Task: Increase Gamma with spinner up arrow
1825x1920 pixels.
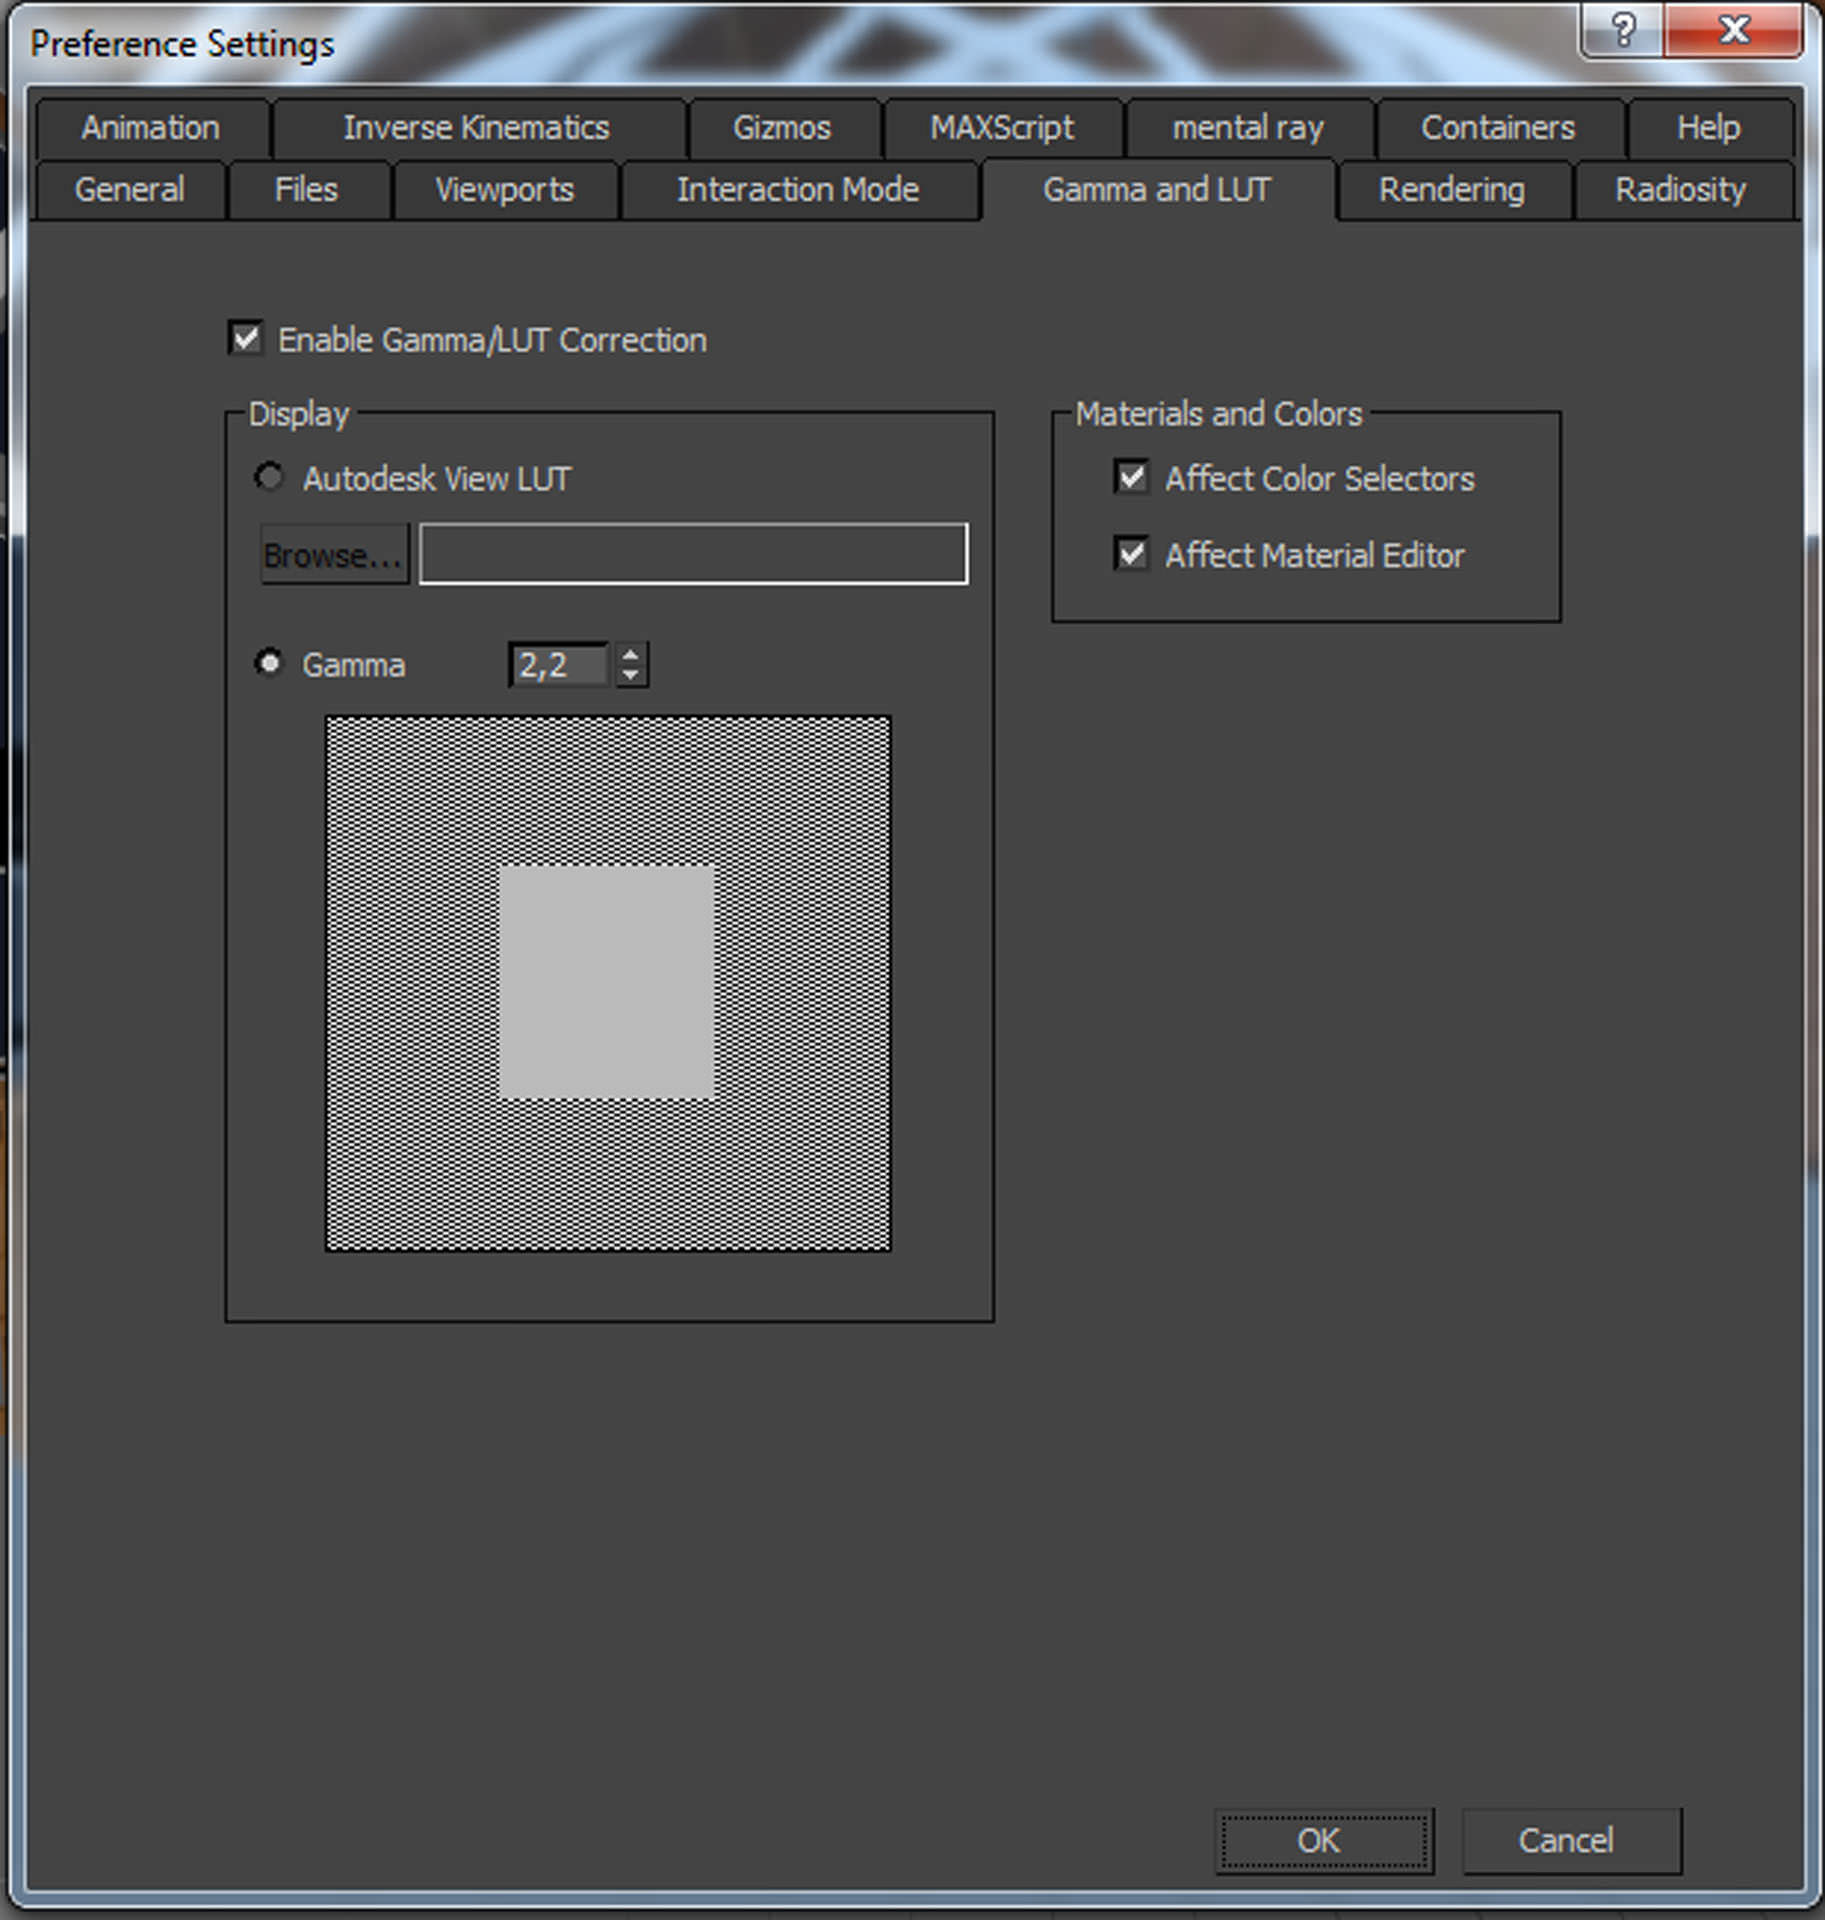Action: (630, 655)
